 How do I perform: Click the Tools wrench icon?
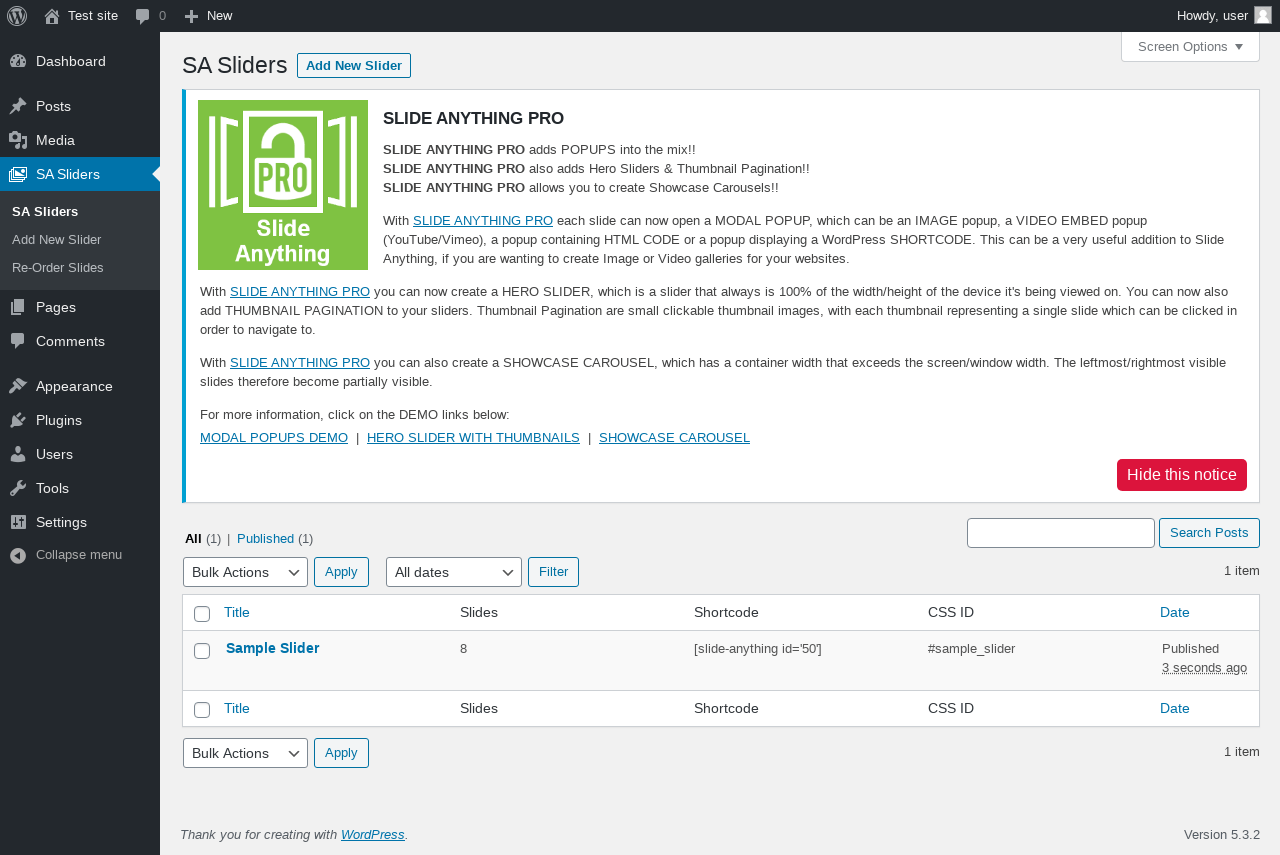click(x=18, y=488)
